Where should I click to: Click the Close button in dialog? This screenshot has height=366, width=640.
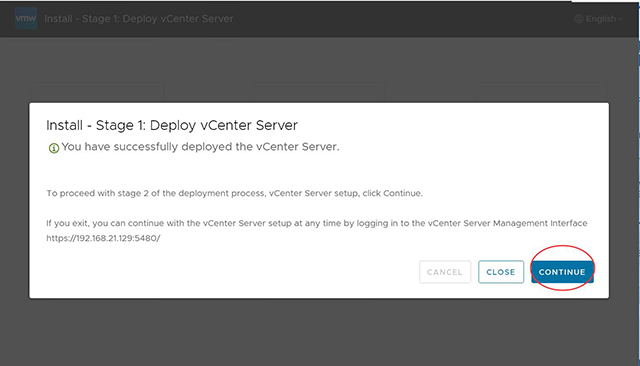(501, 272)
